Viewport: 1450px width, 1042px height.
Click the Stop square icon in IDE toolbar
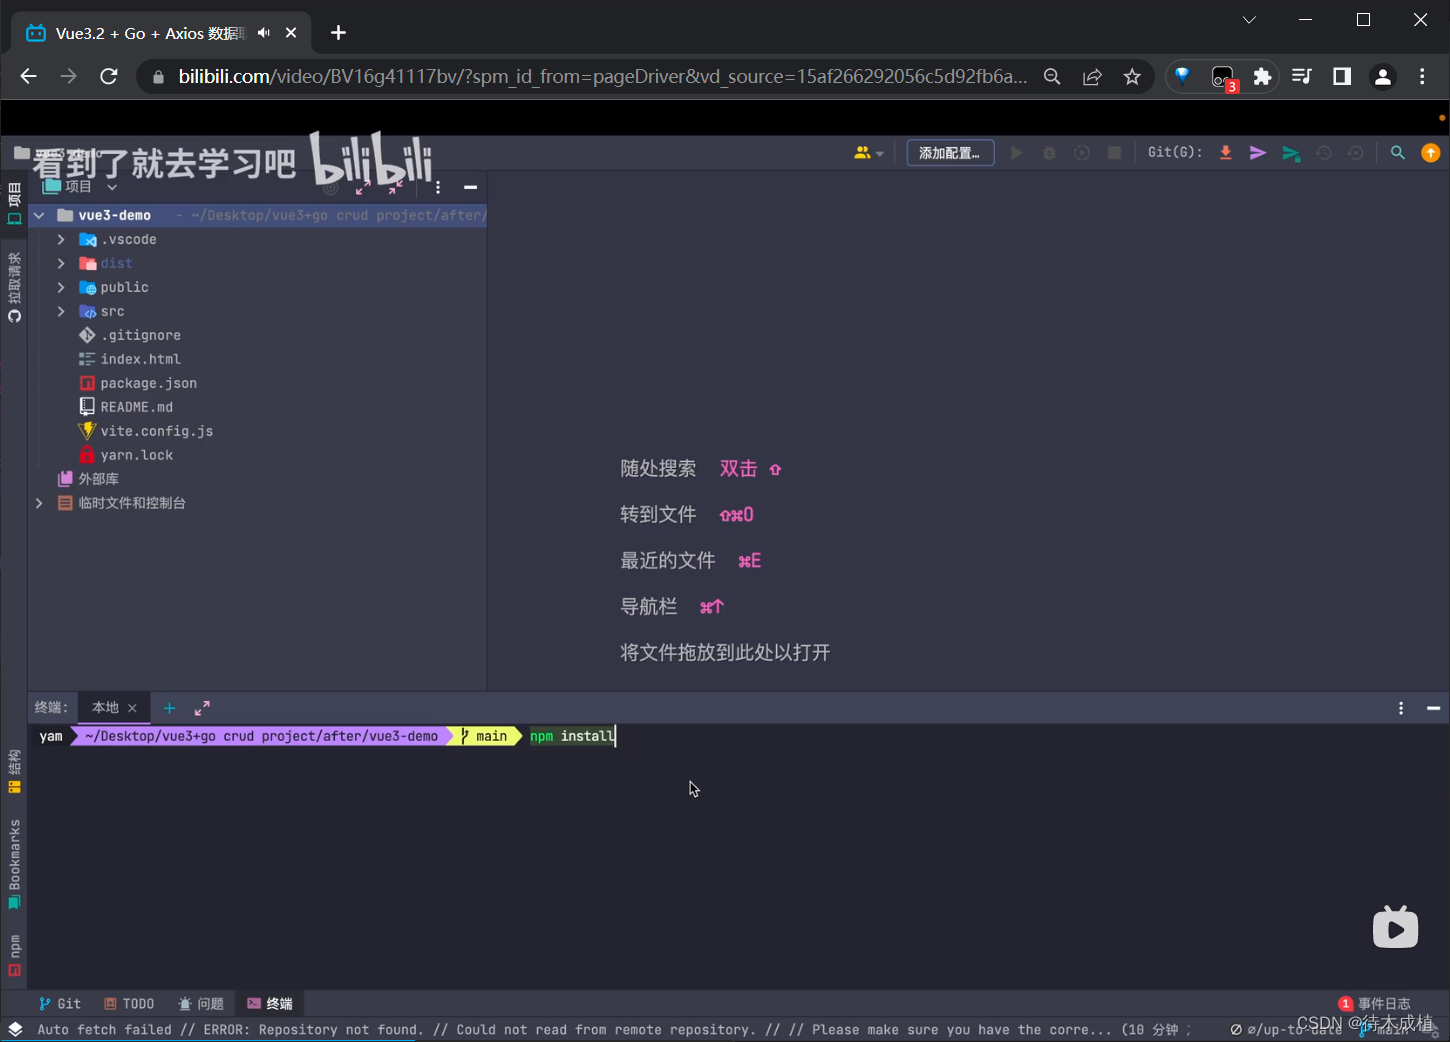coord(1114,153)
